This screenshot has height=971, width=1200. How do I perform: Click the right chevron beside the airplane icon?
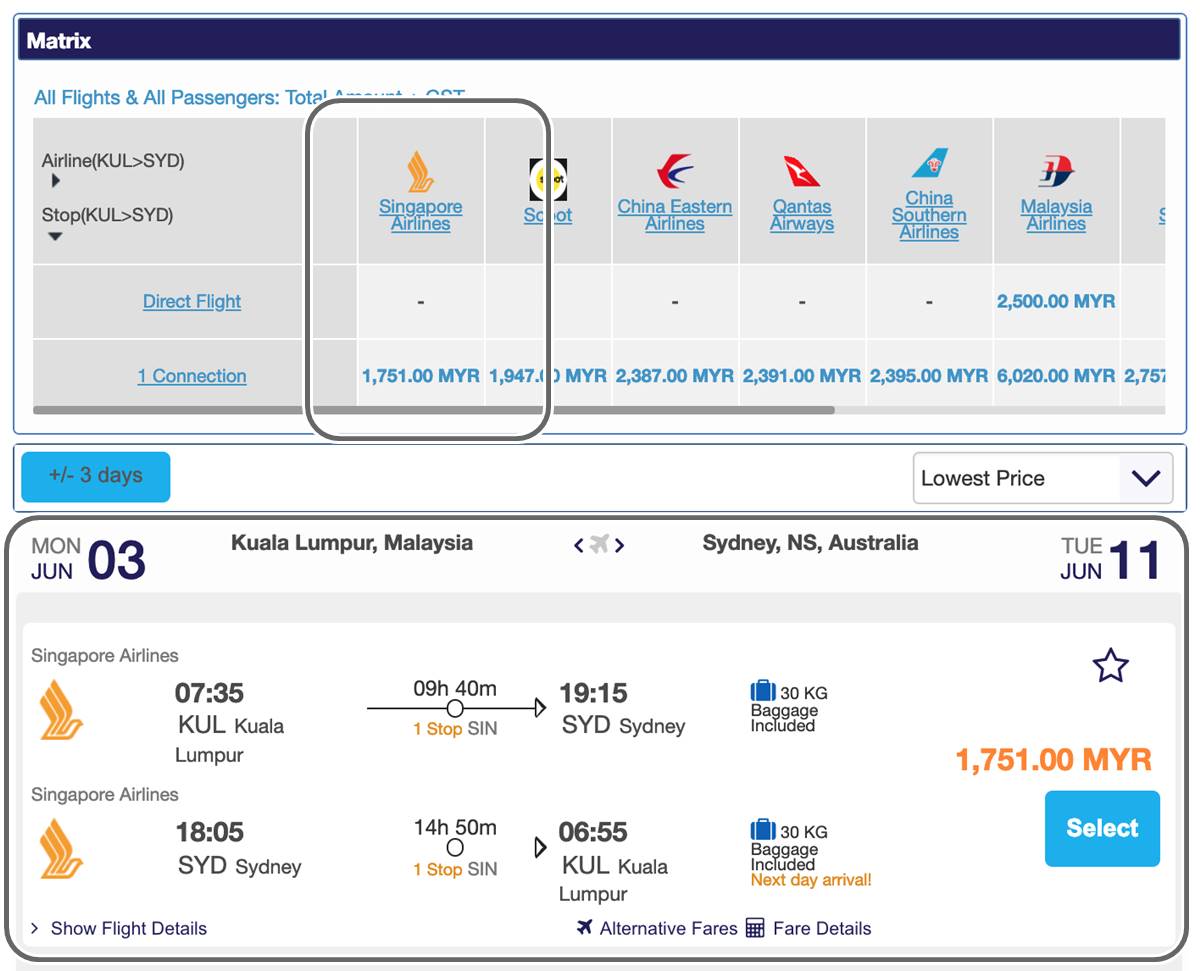(x=620, y=545)
